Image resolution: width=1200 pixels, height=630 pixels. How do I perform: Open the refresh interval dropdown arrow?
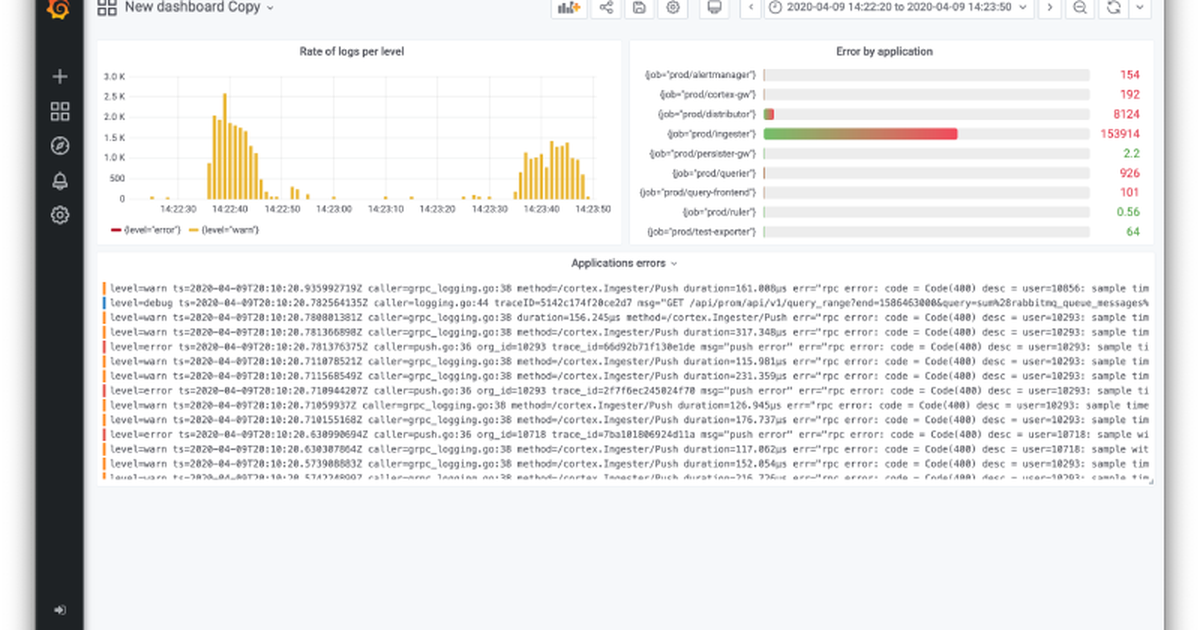pyautogui.click(x=1139, y=8)
